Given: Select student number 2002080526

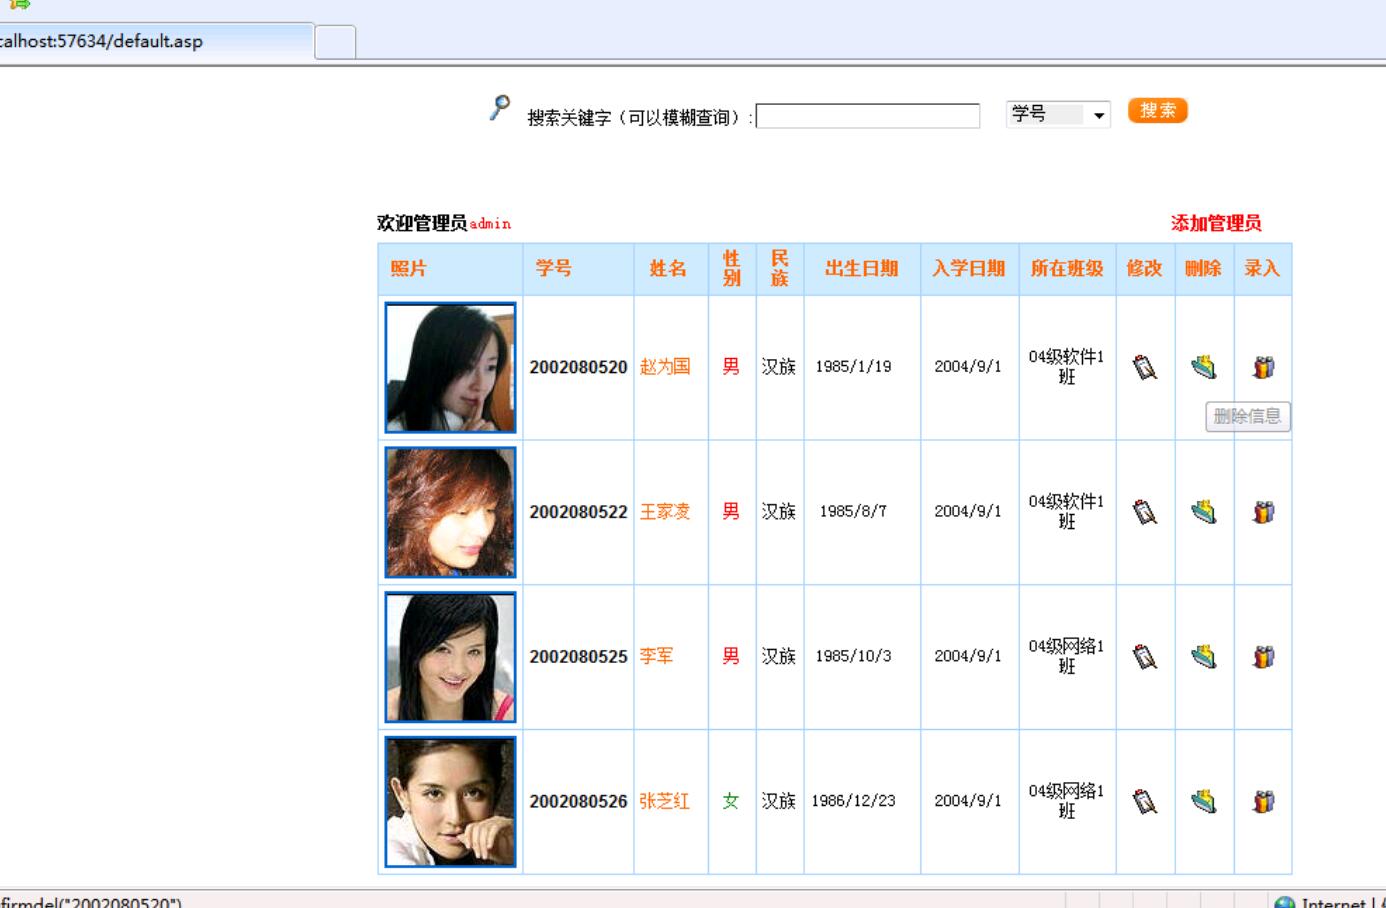Looking at the screenshot, I should pyautogui.click(x=578, y=802).
